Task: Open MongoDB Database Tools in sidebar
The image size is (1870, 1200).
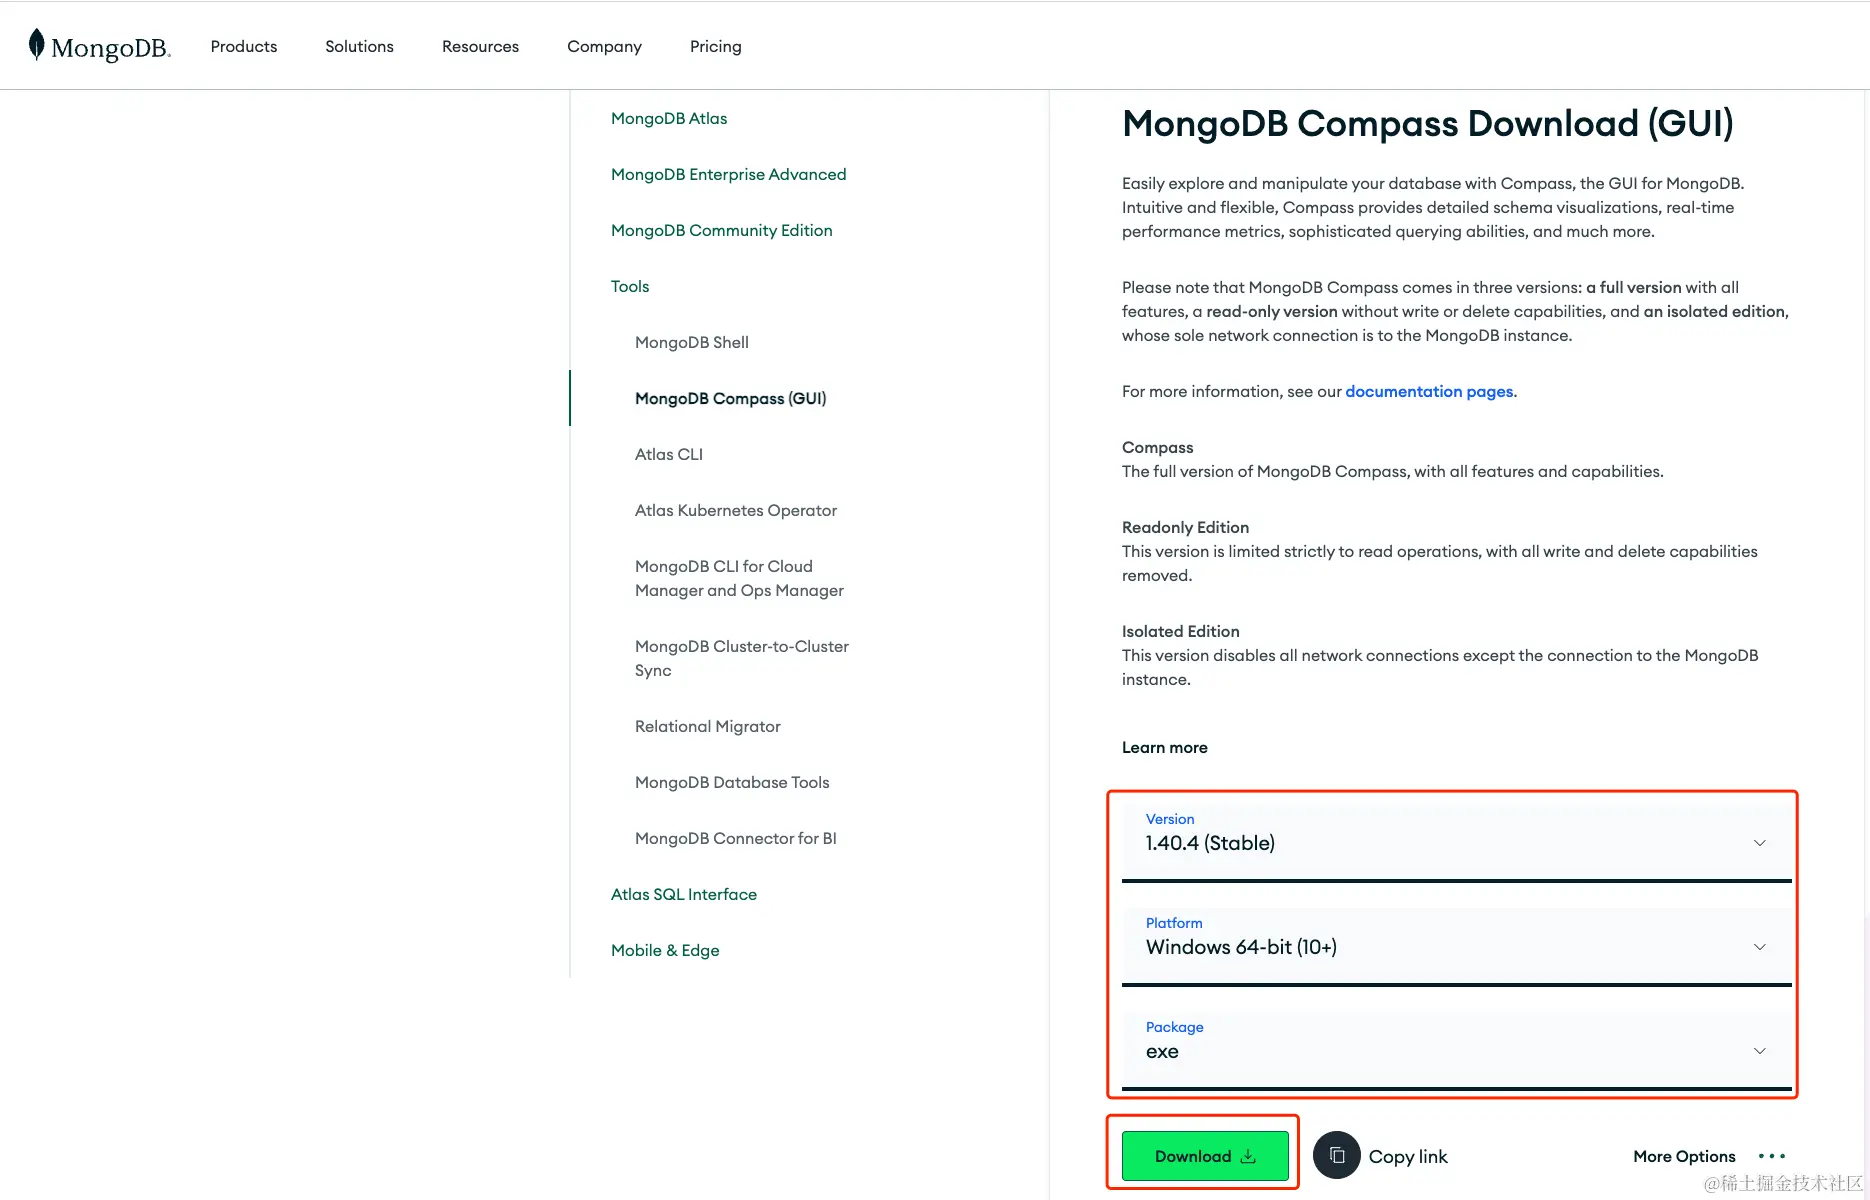Action: coord(732,782)
